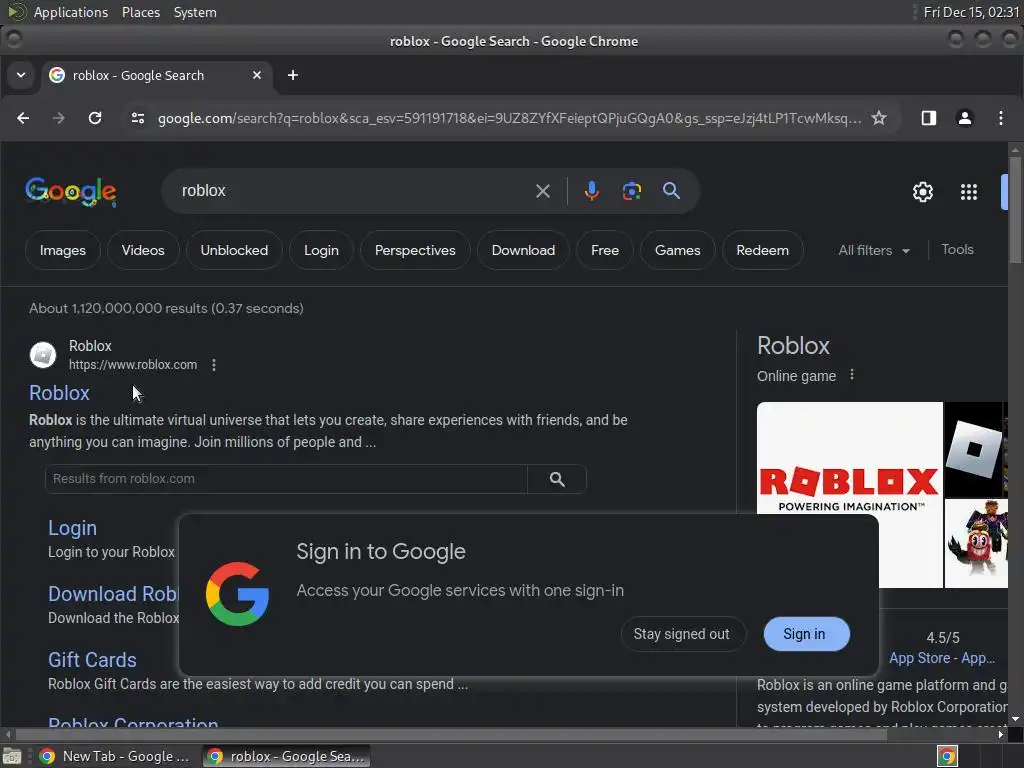Screen dimensions: 1024x768
Task: Switch to roblox Google Search taskbar window
Action: point(287,756)
